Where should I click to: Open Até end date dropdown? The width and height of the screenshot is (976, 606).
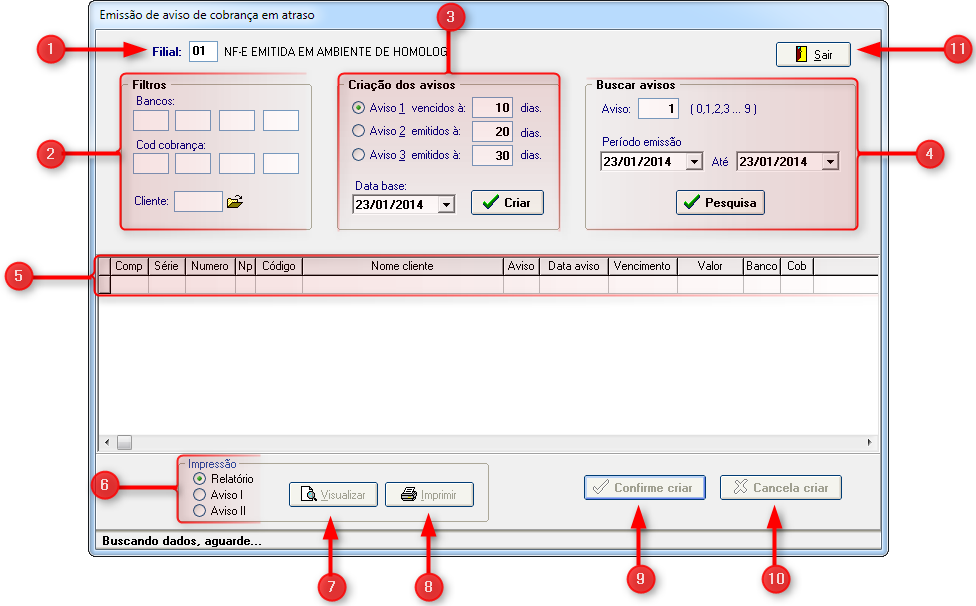[830, 162]
